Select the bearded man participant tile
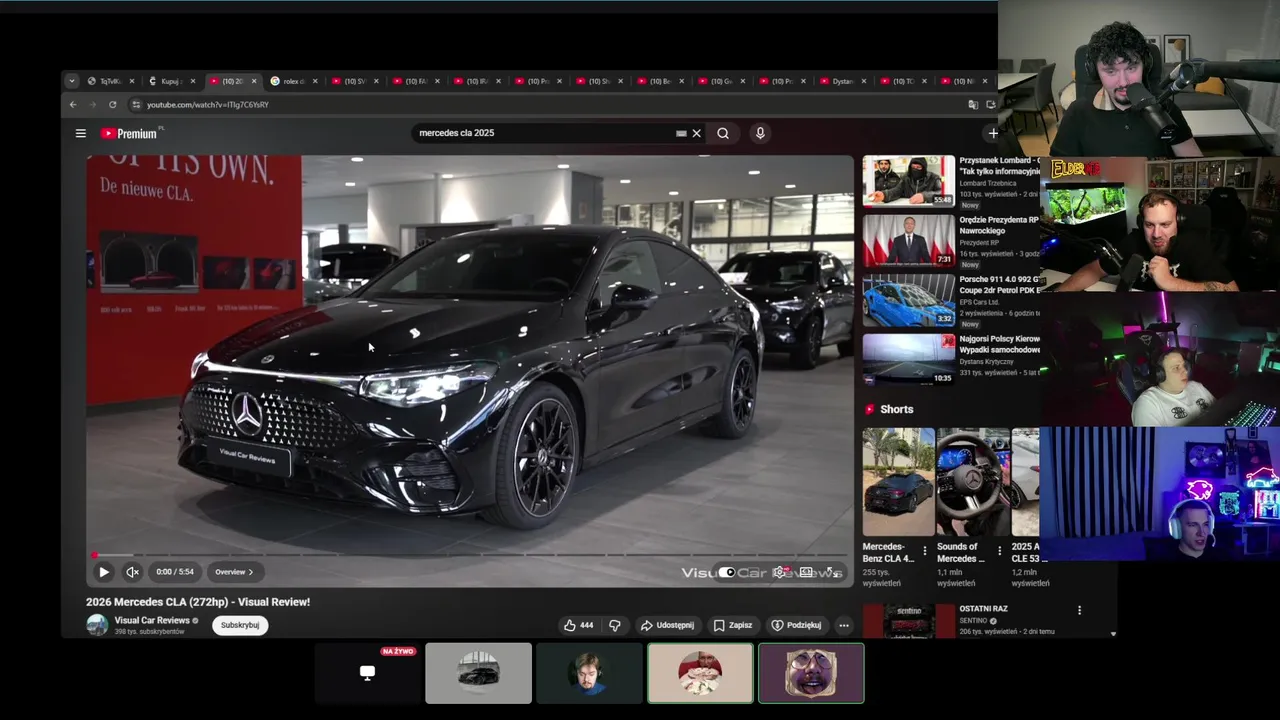This screenshot has width=1280, height=720. [x=589, y=673]
